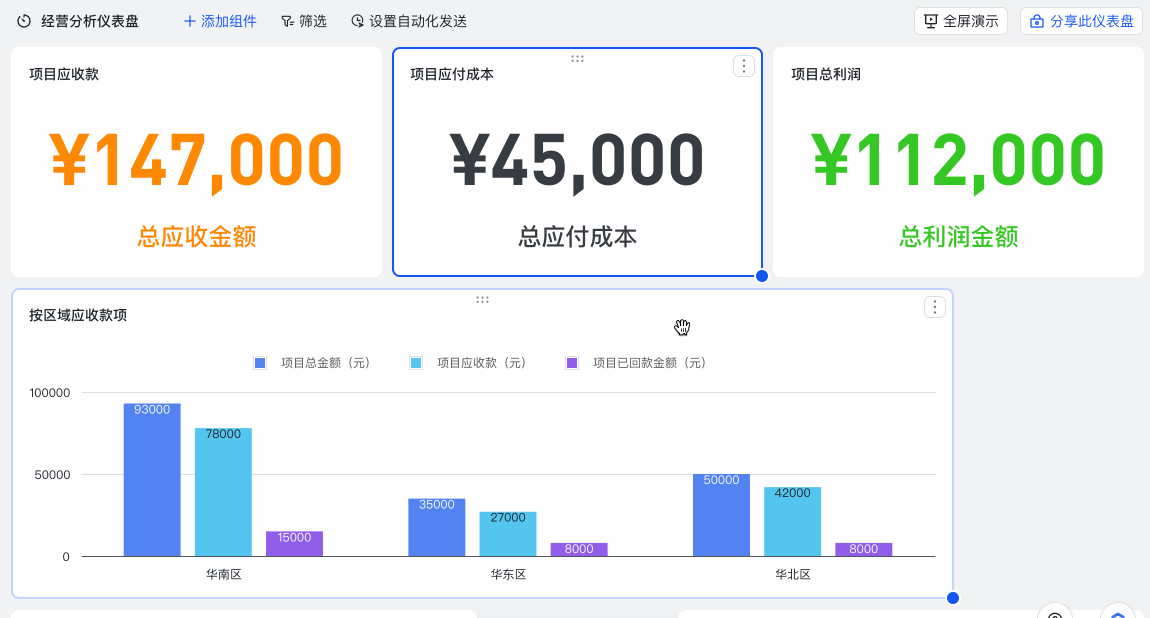Click the 添加组件 menu item
This screenshot has height=618, width=1150.
pos(220,21)
